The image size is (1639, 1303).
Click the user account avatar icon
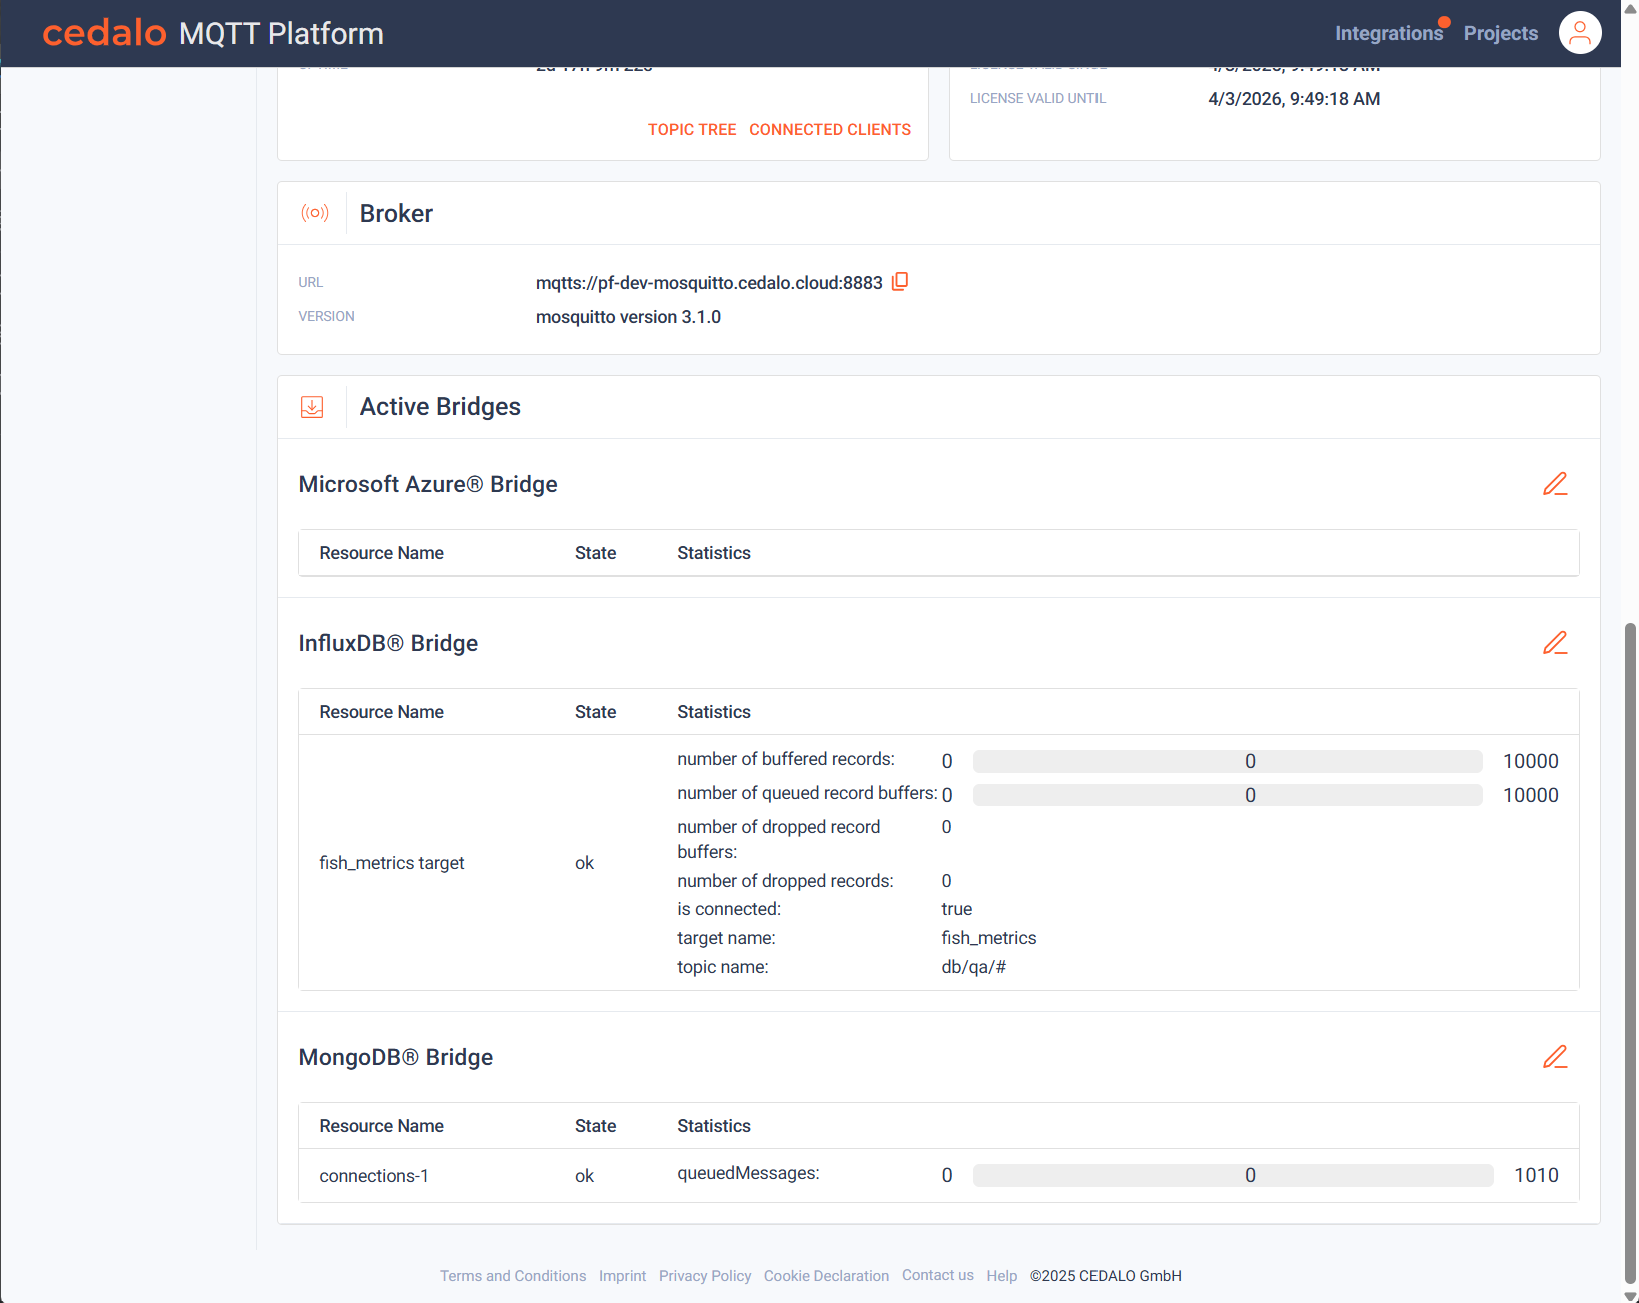tap(1580, 33)
